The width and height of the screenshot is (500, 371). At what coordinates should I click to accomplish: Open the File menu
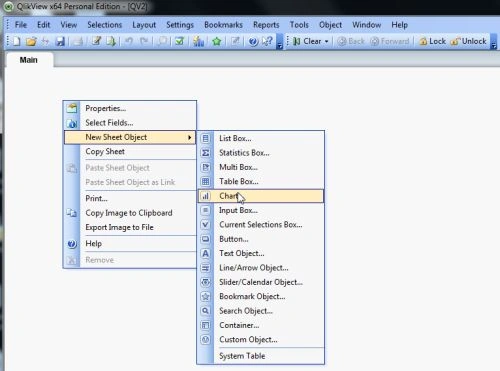21,25
